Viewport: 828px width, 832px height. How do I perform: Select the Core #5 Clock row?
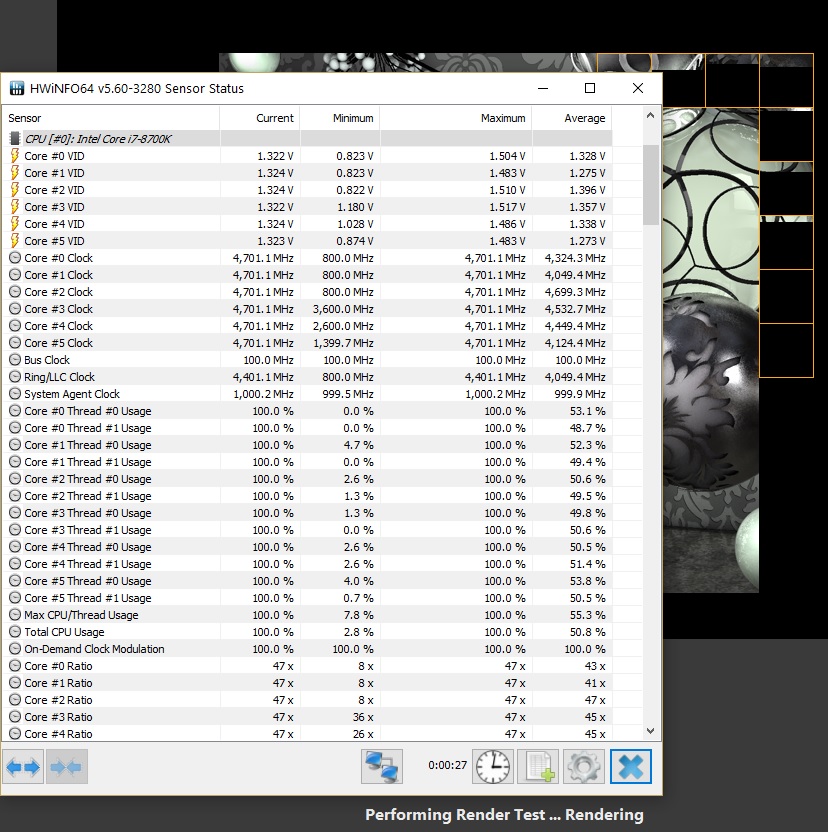[x=307, y=343]
